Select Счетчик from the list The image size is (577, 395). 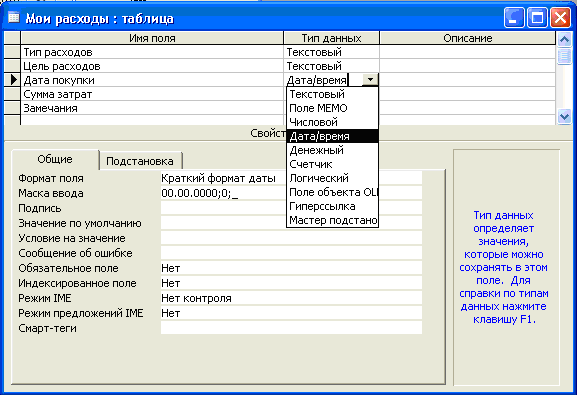click(x=332, y=164)
